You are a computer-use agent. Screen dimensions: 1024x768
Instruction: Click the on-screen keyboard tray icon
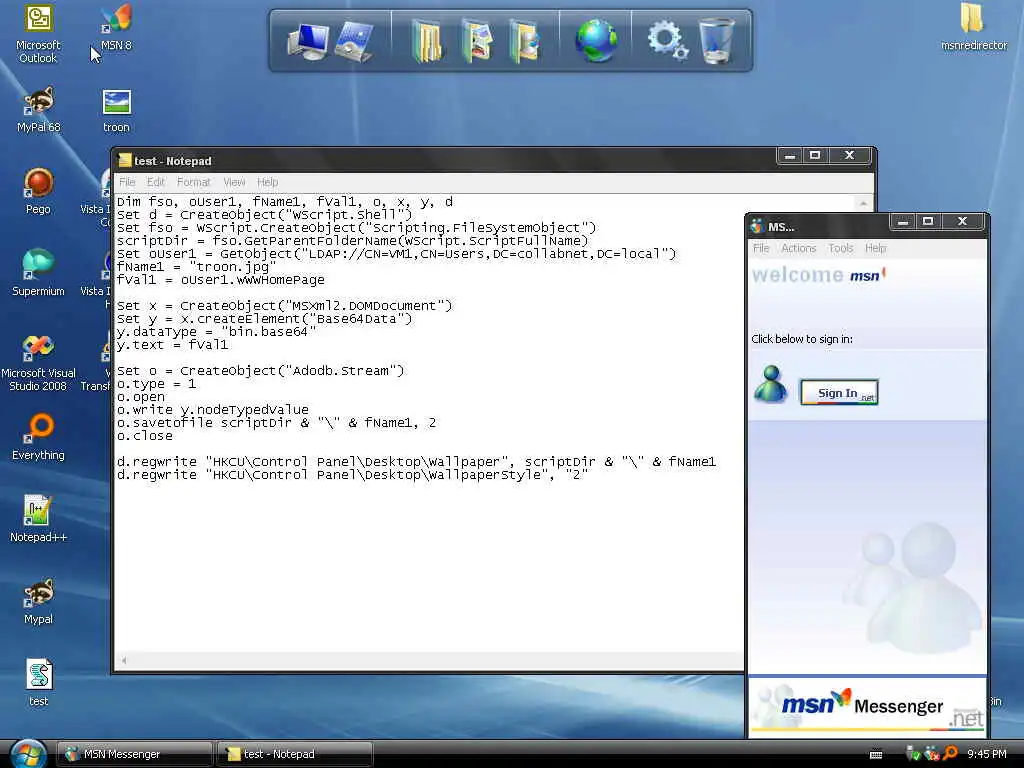point(876,754)
